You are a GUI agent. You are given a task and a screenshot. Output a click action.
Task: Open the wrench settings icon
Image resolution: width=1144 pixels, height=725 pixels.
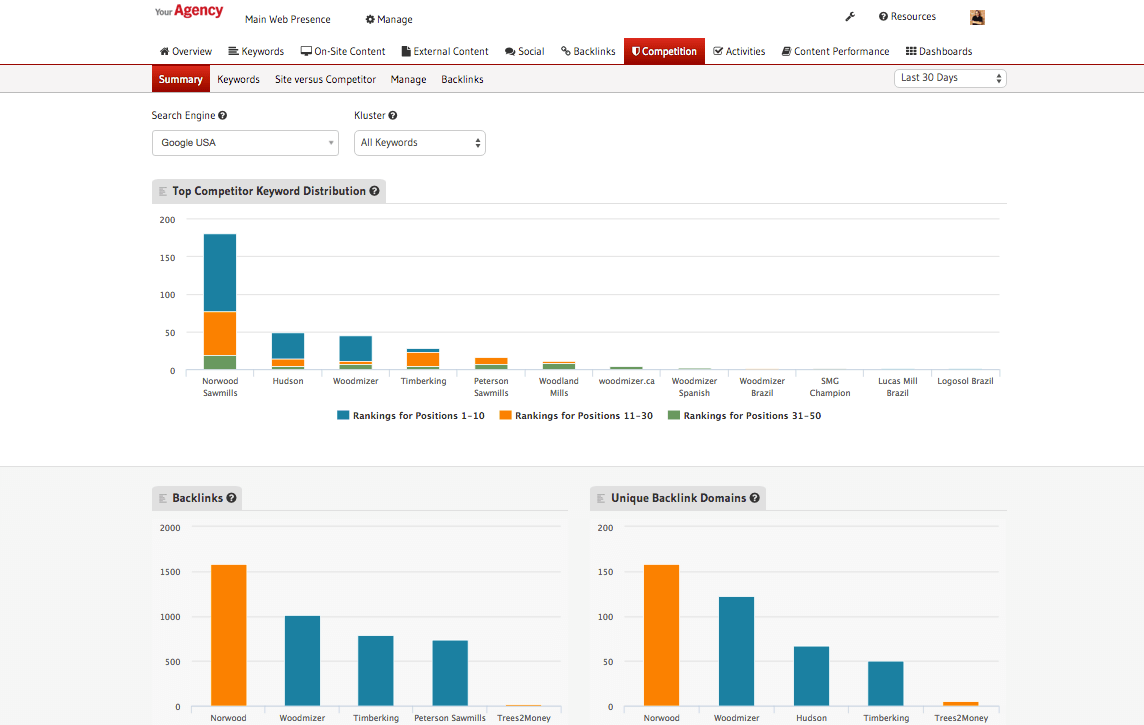pos(850,16)
